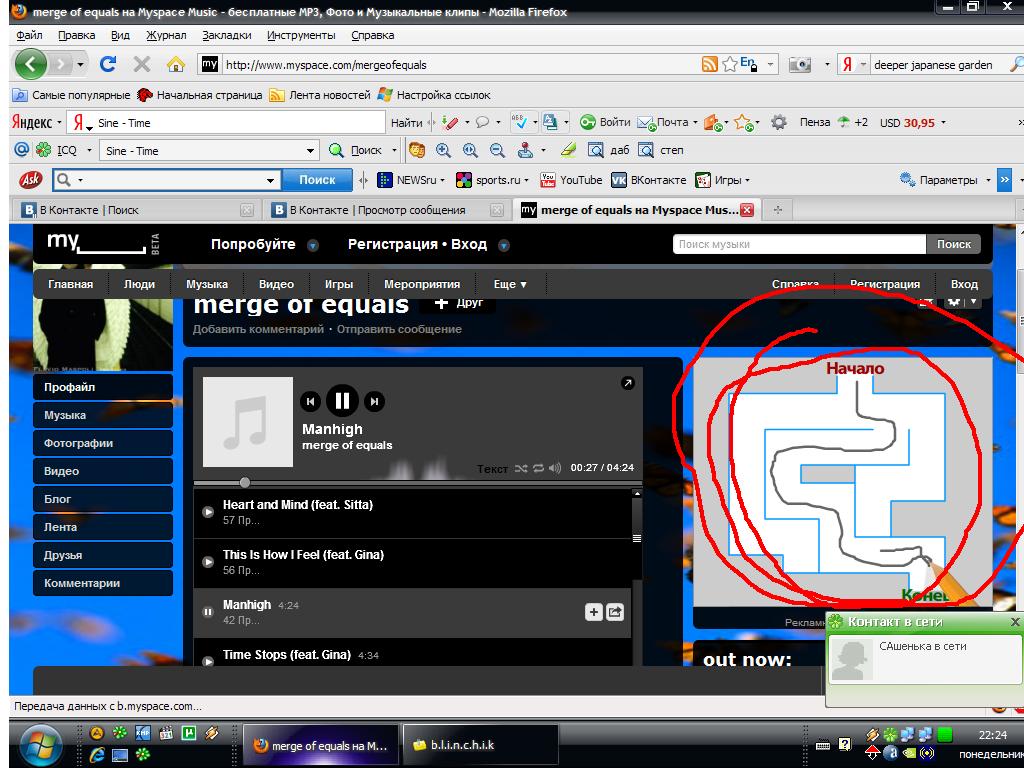Open the Музыка profile sidebar link
Screen dimensions: 1024x768
103,415
